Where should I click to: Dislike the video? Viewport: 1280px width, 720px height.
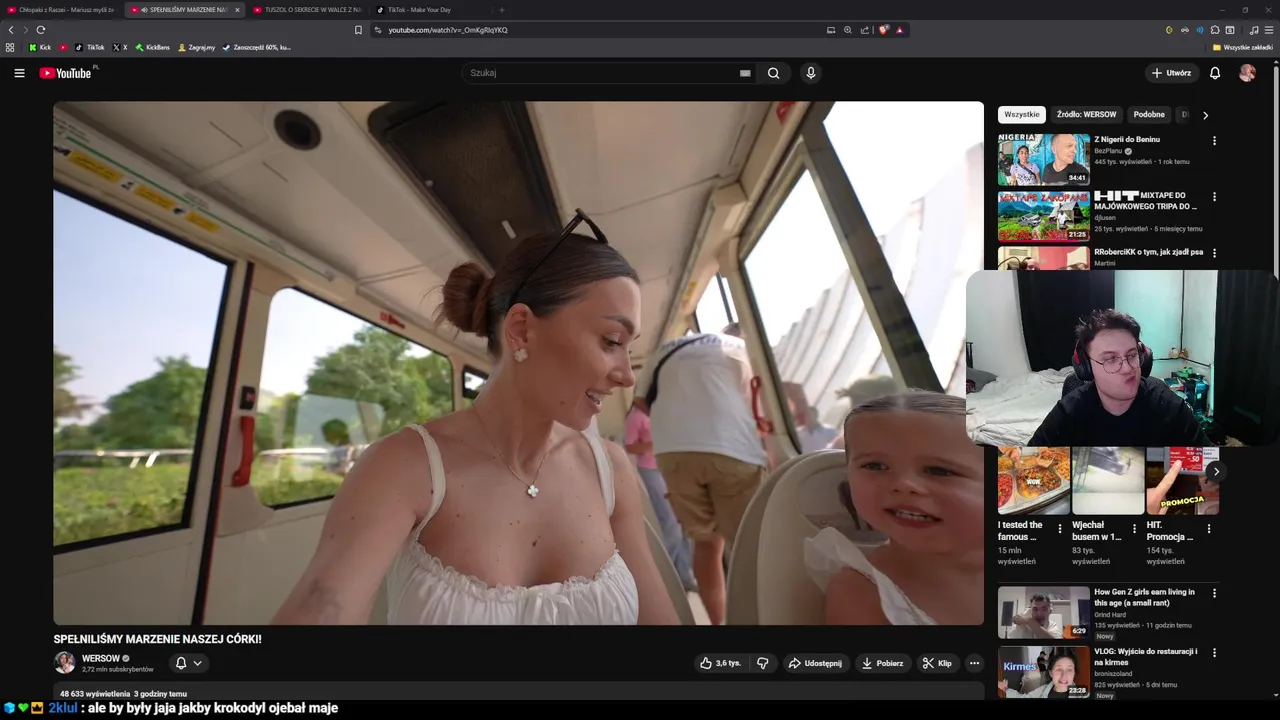tap(763, 663)
